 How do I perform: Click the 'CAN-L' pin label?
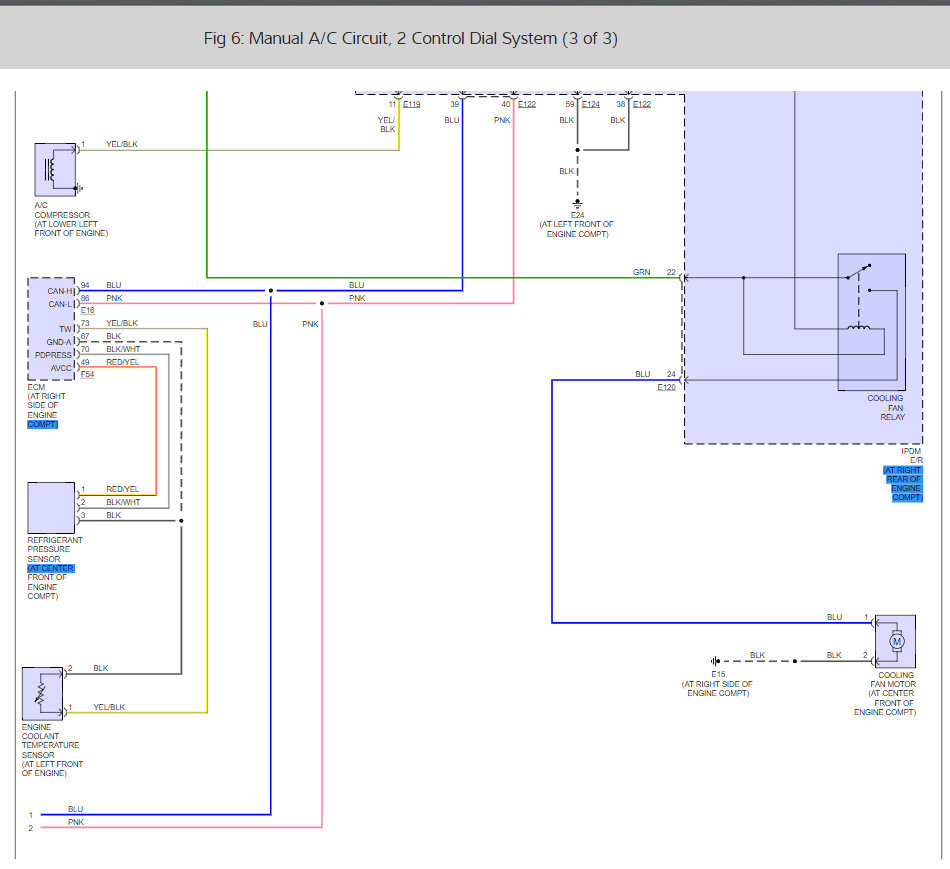pyautogui.click(x=60, y=304)
